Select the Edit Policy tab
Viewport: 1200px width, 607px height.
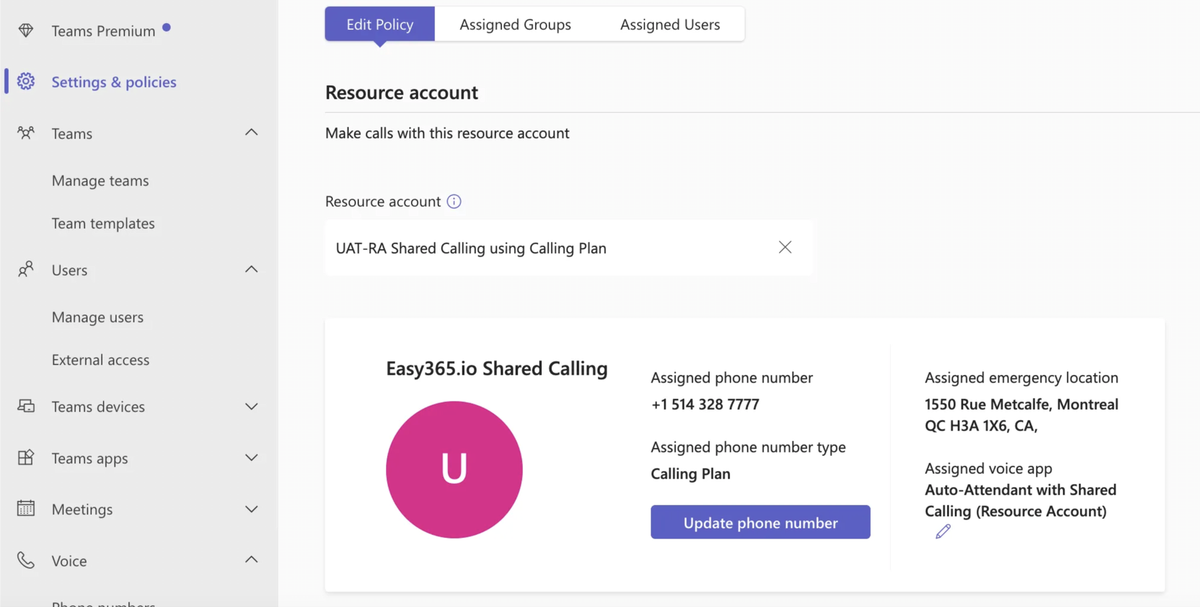click(379, 24)
